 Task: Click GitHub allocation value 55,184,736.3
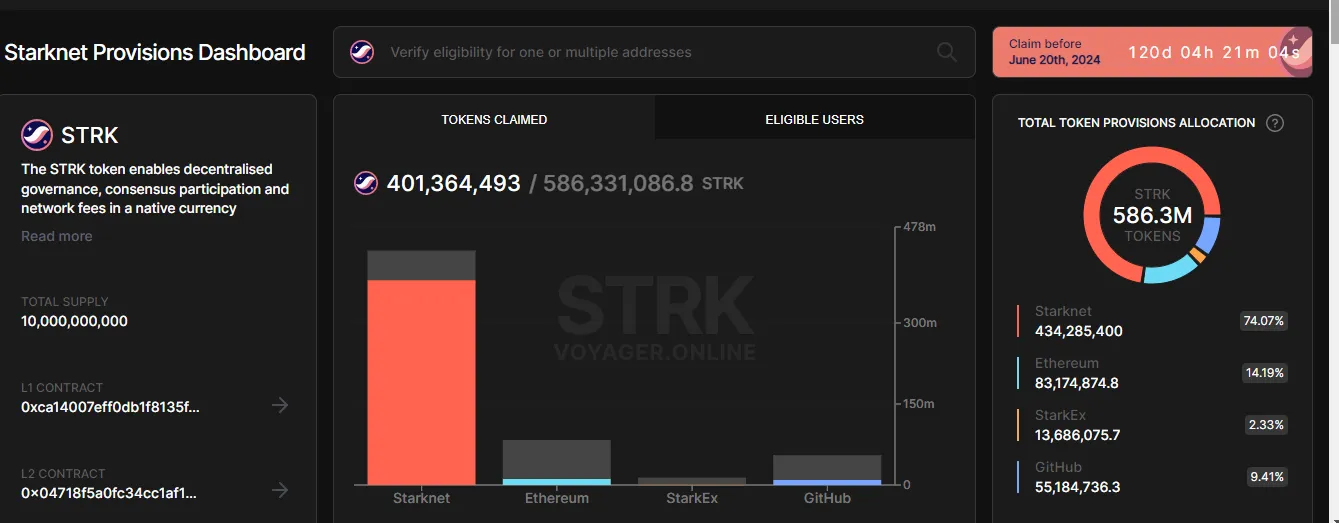click(1077, 487)
